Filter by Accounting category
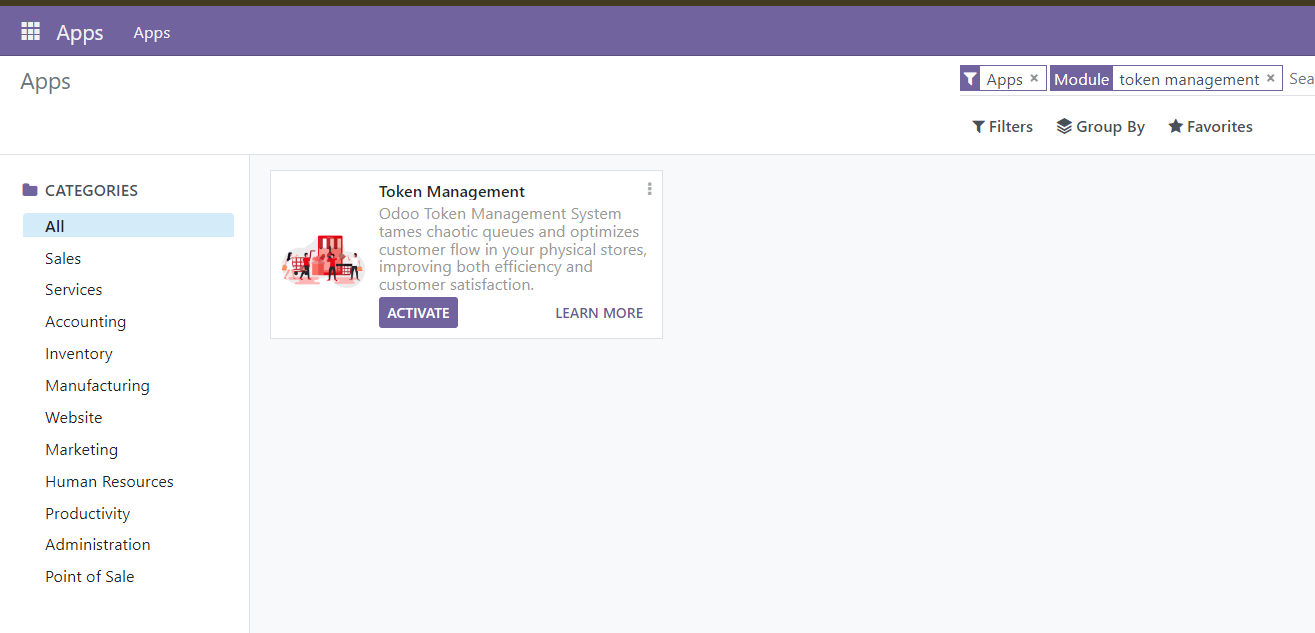This screenshot has height=633, width=1315. [x=85, y=322]
